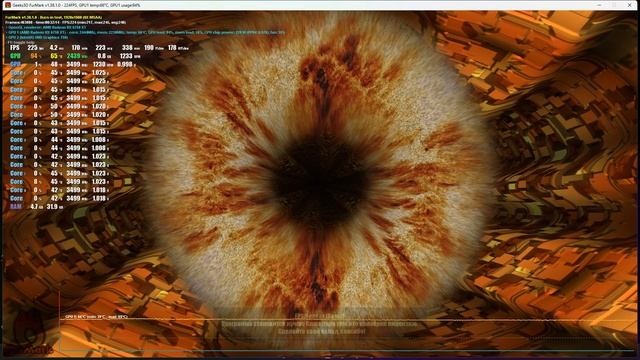Click the FurMark app icon in title bar
Image resolution: width=640 pixels, height=360 pixels.
point(8,5)
